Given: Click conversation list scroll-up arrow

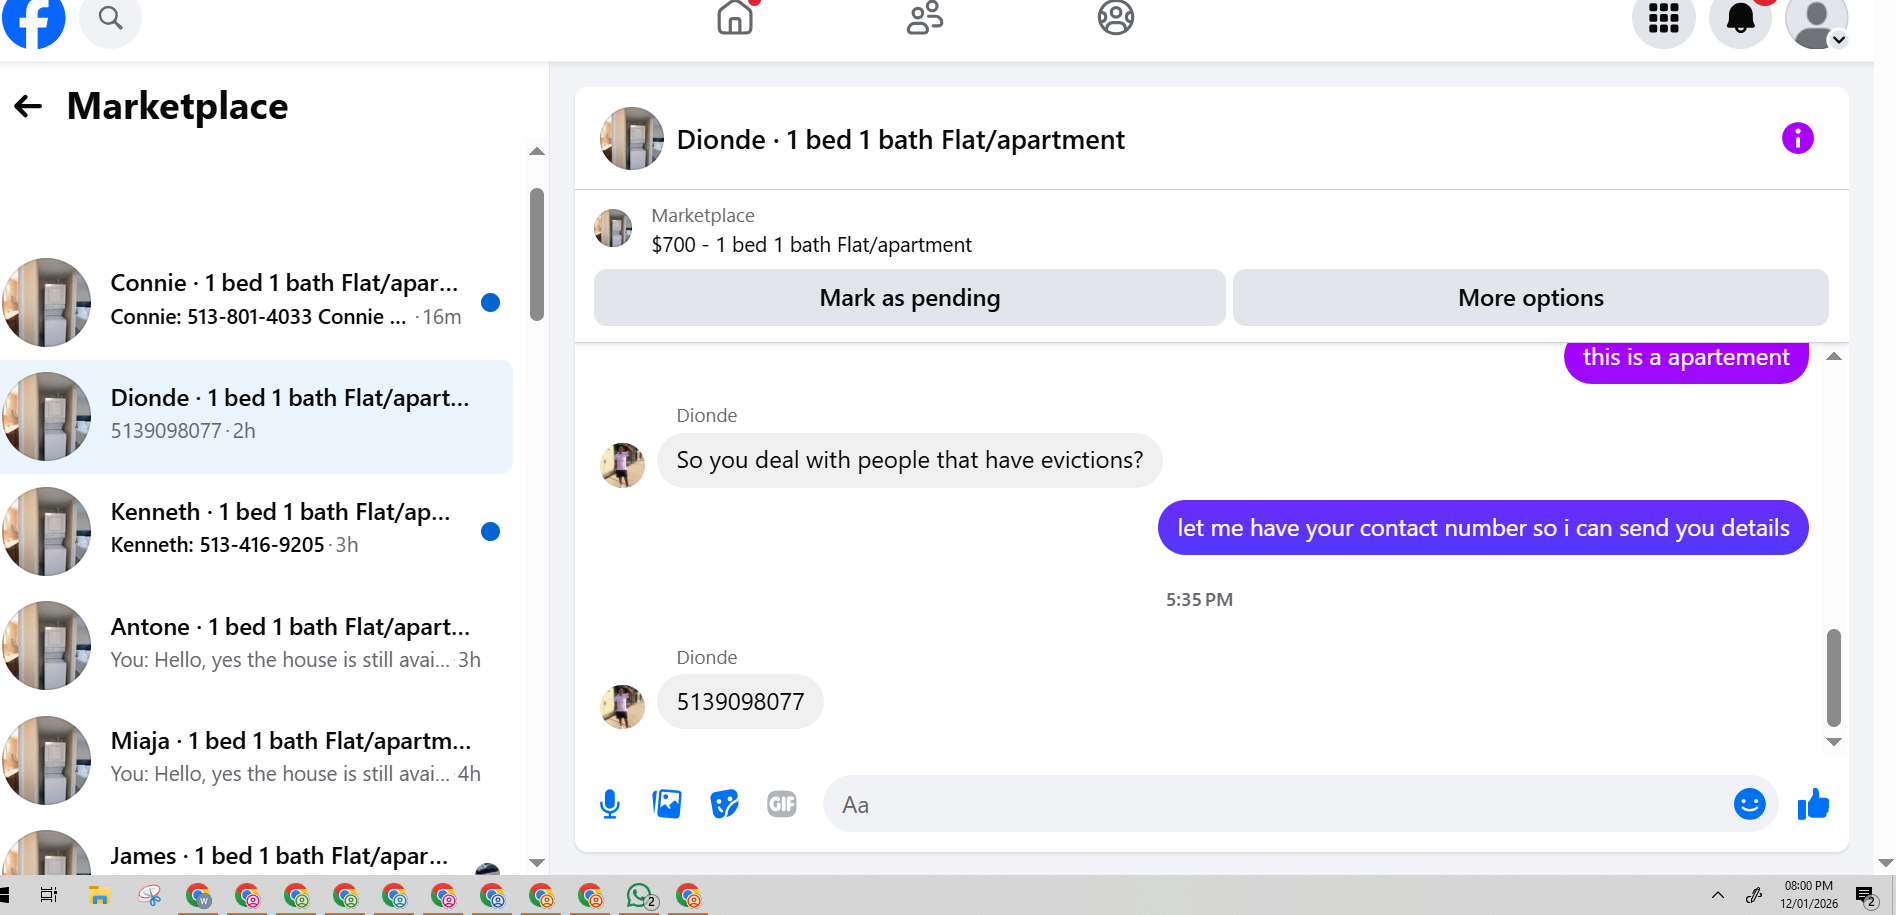Looking at the screenshot, I should (x=537, y=152).
